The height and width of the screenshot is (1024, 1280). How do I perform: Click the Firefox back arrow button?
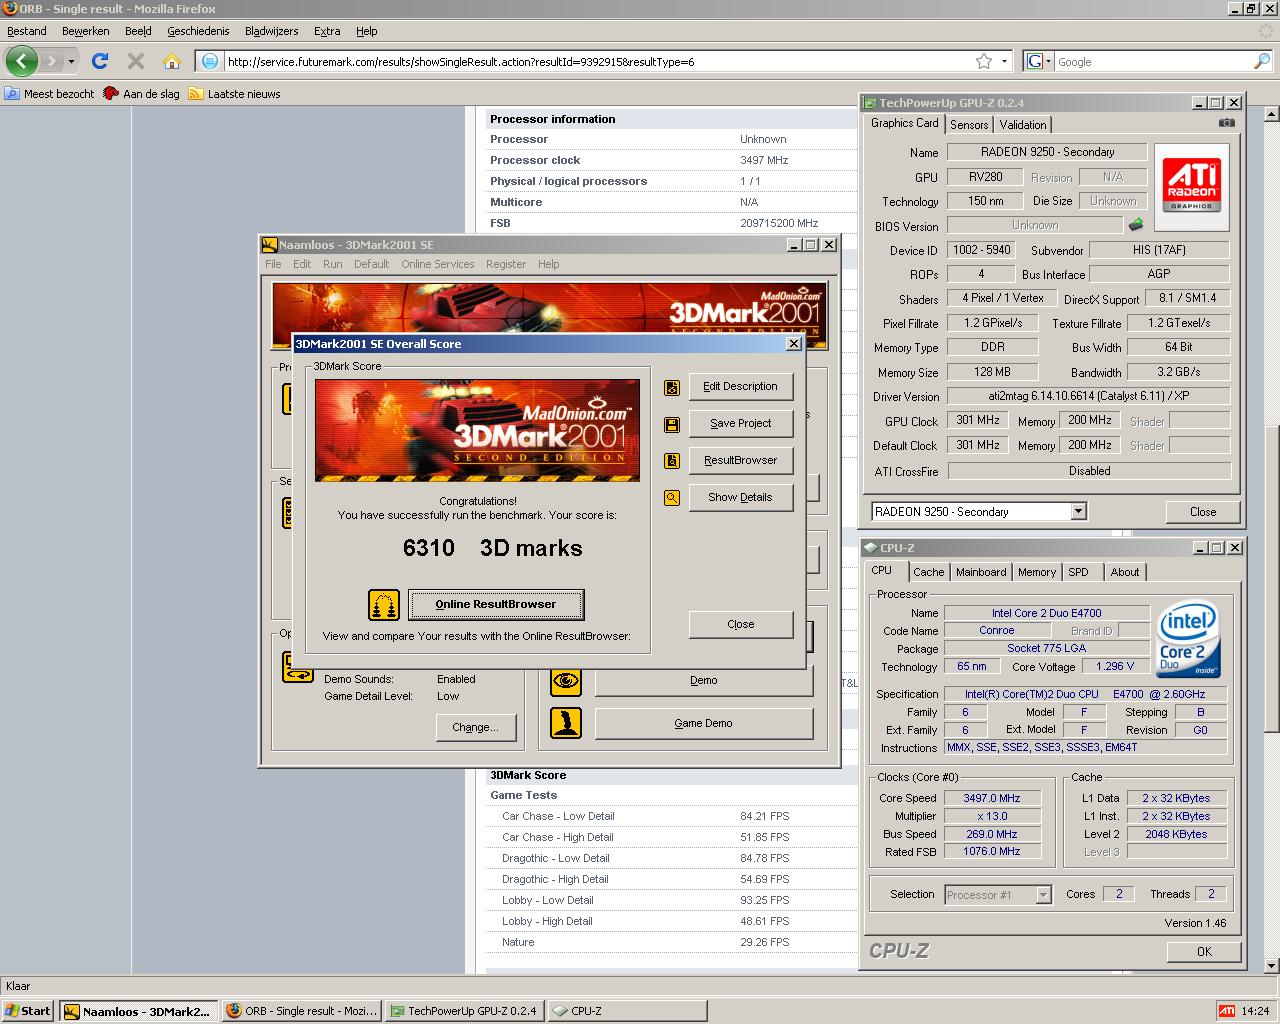22,61
